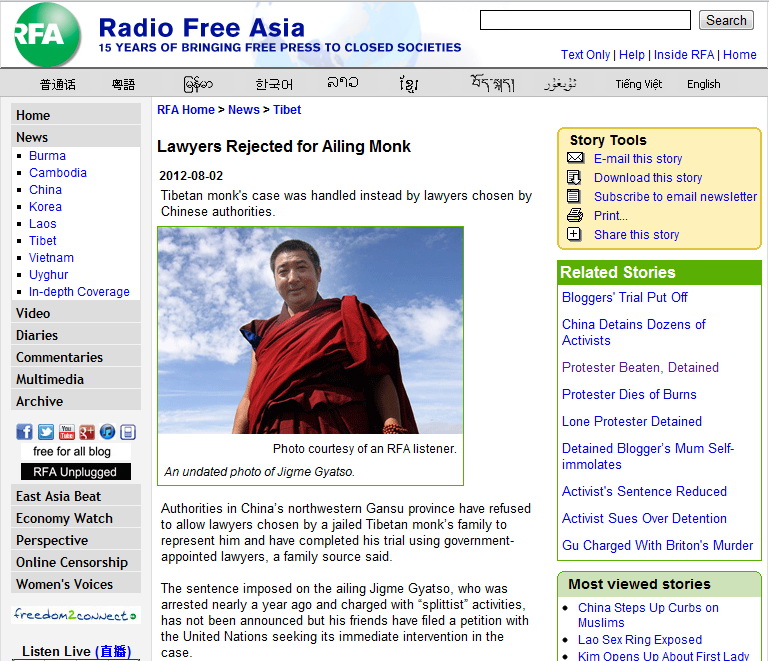Switch to Tibetan language

(492, 83)
